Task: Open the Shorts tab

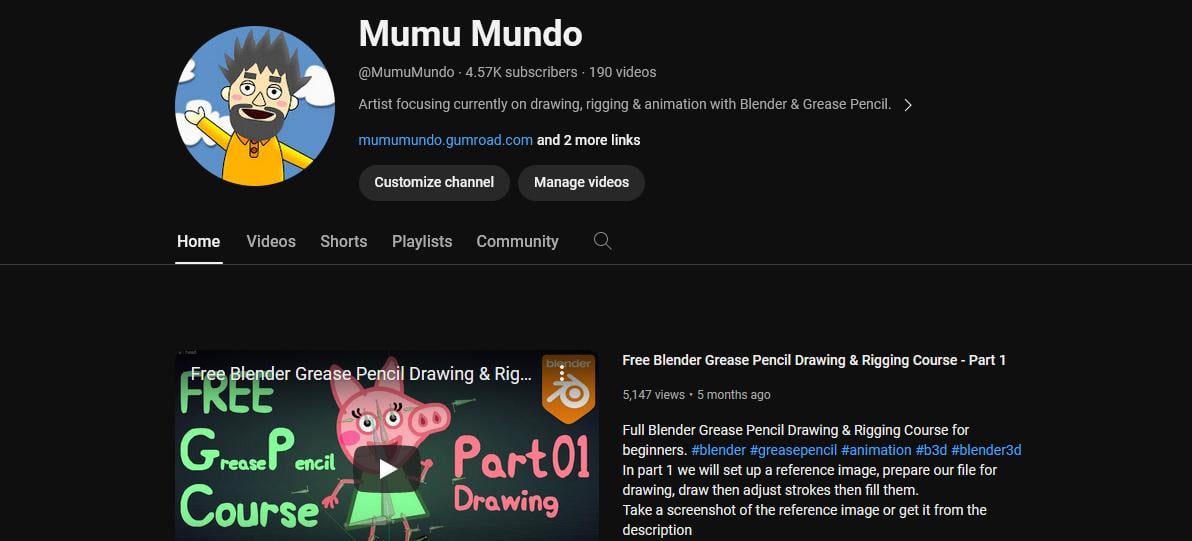Action: click(x=344, y=242)
